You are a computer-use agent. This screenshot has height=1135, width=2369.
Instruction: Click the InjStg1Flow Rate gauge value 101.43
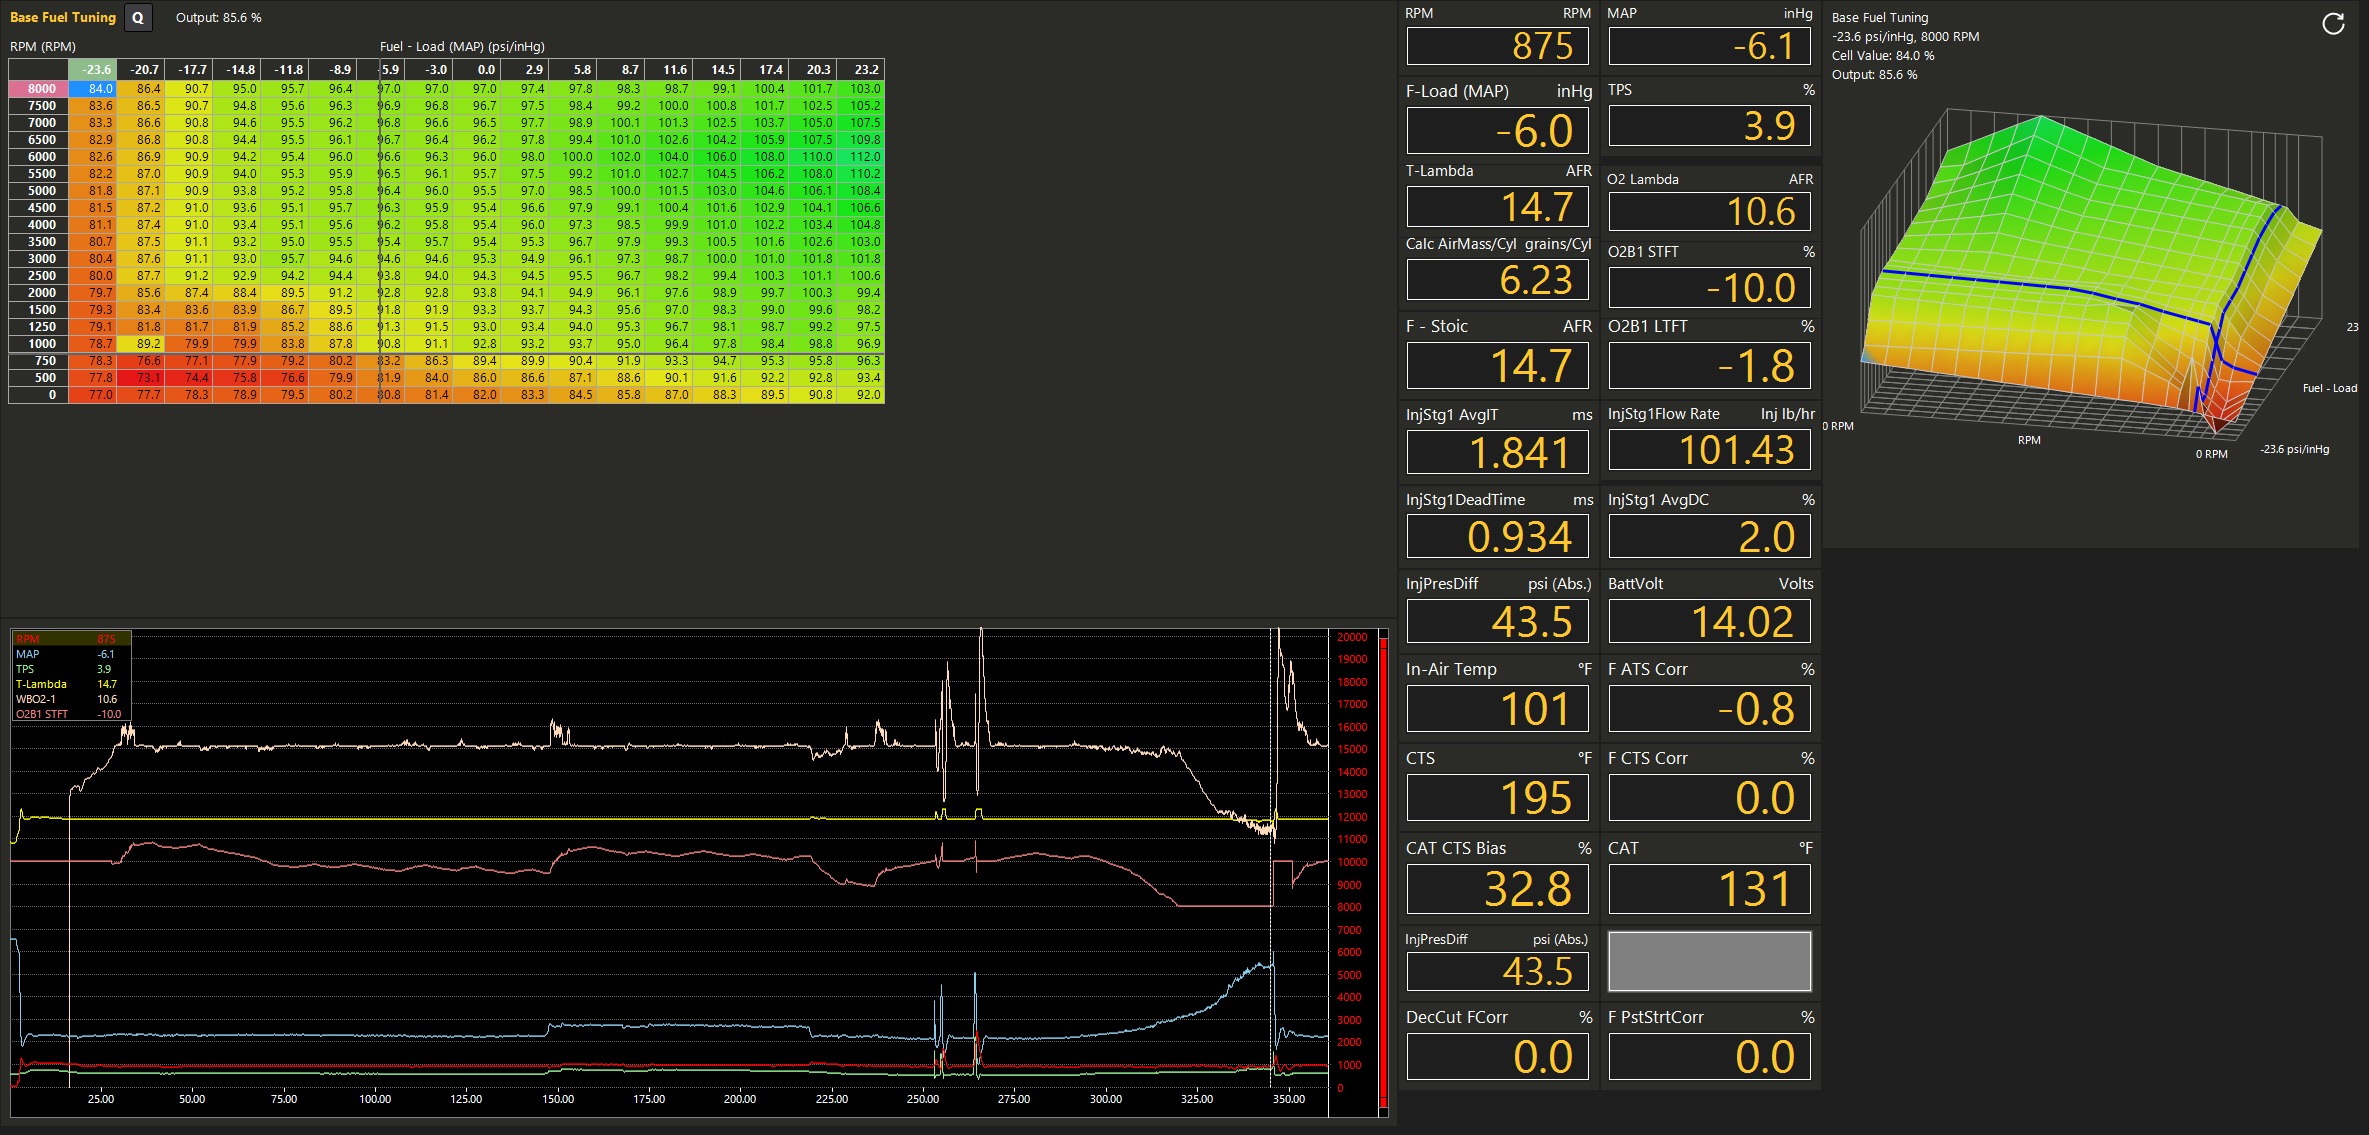[1709, 450]
